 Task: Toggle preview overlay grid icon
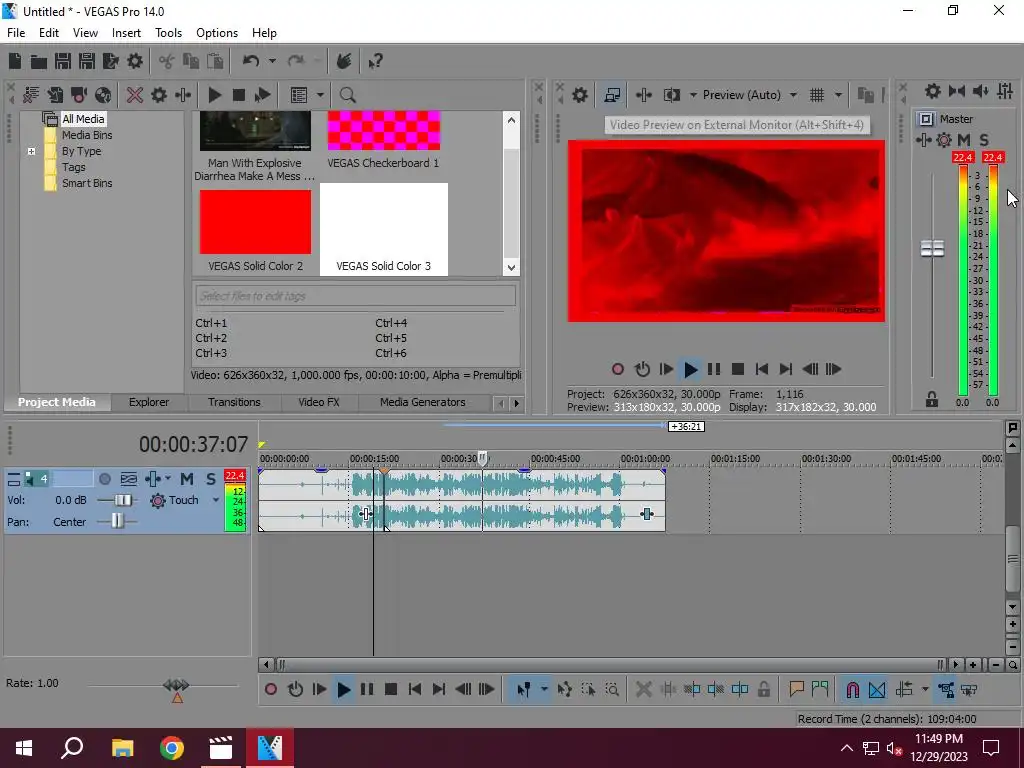point(817,95)
